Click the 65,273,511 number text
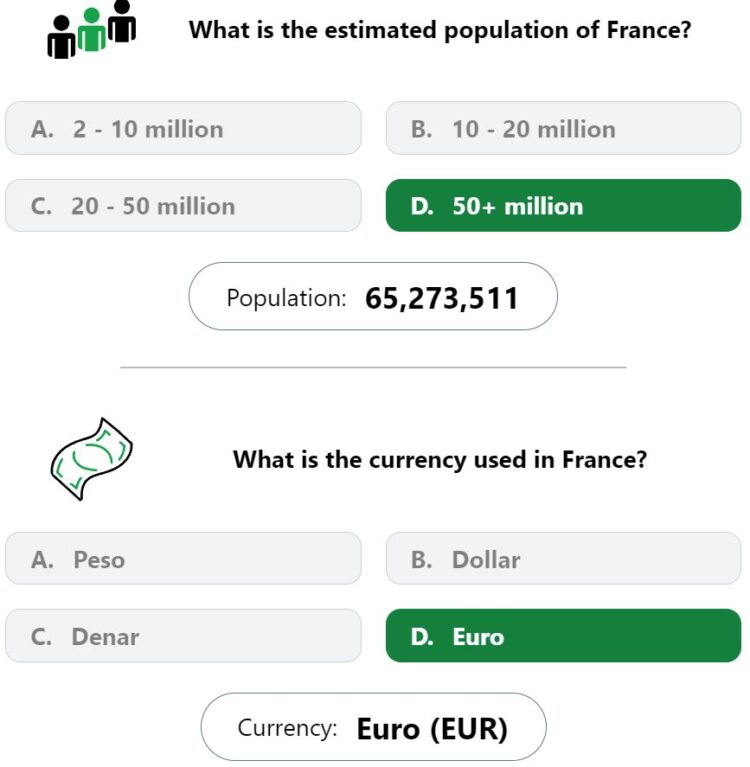The image size is (750, 767). click(441, 298)
